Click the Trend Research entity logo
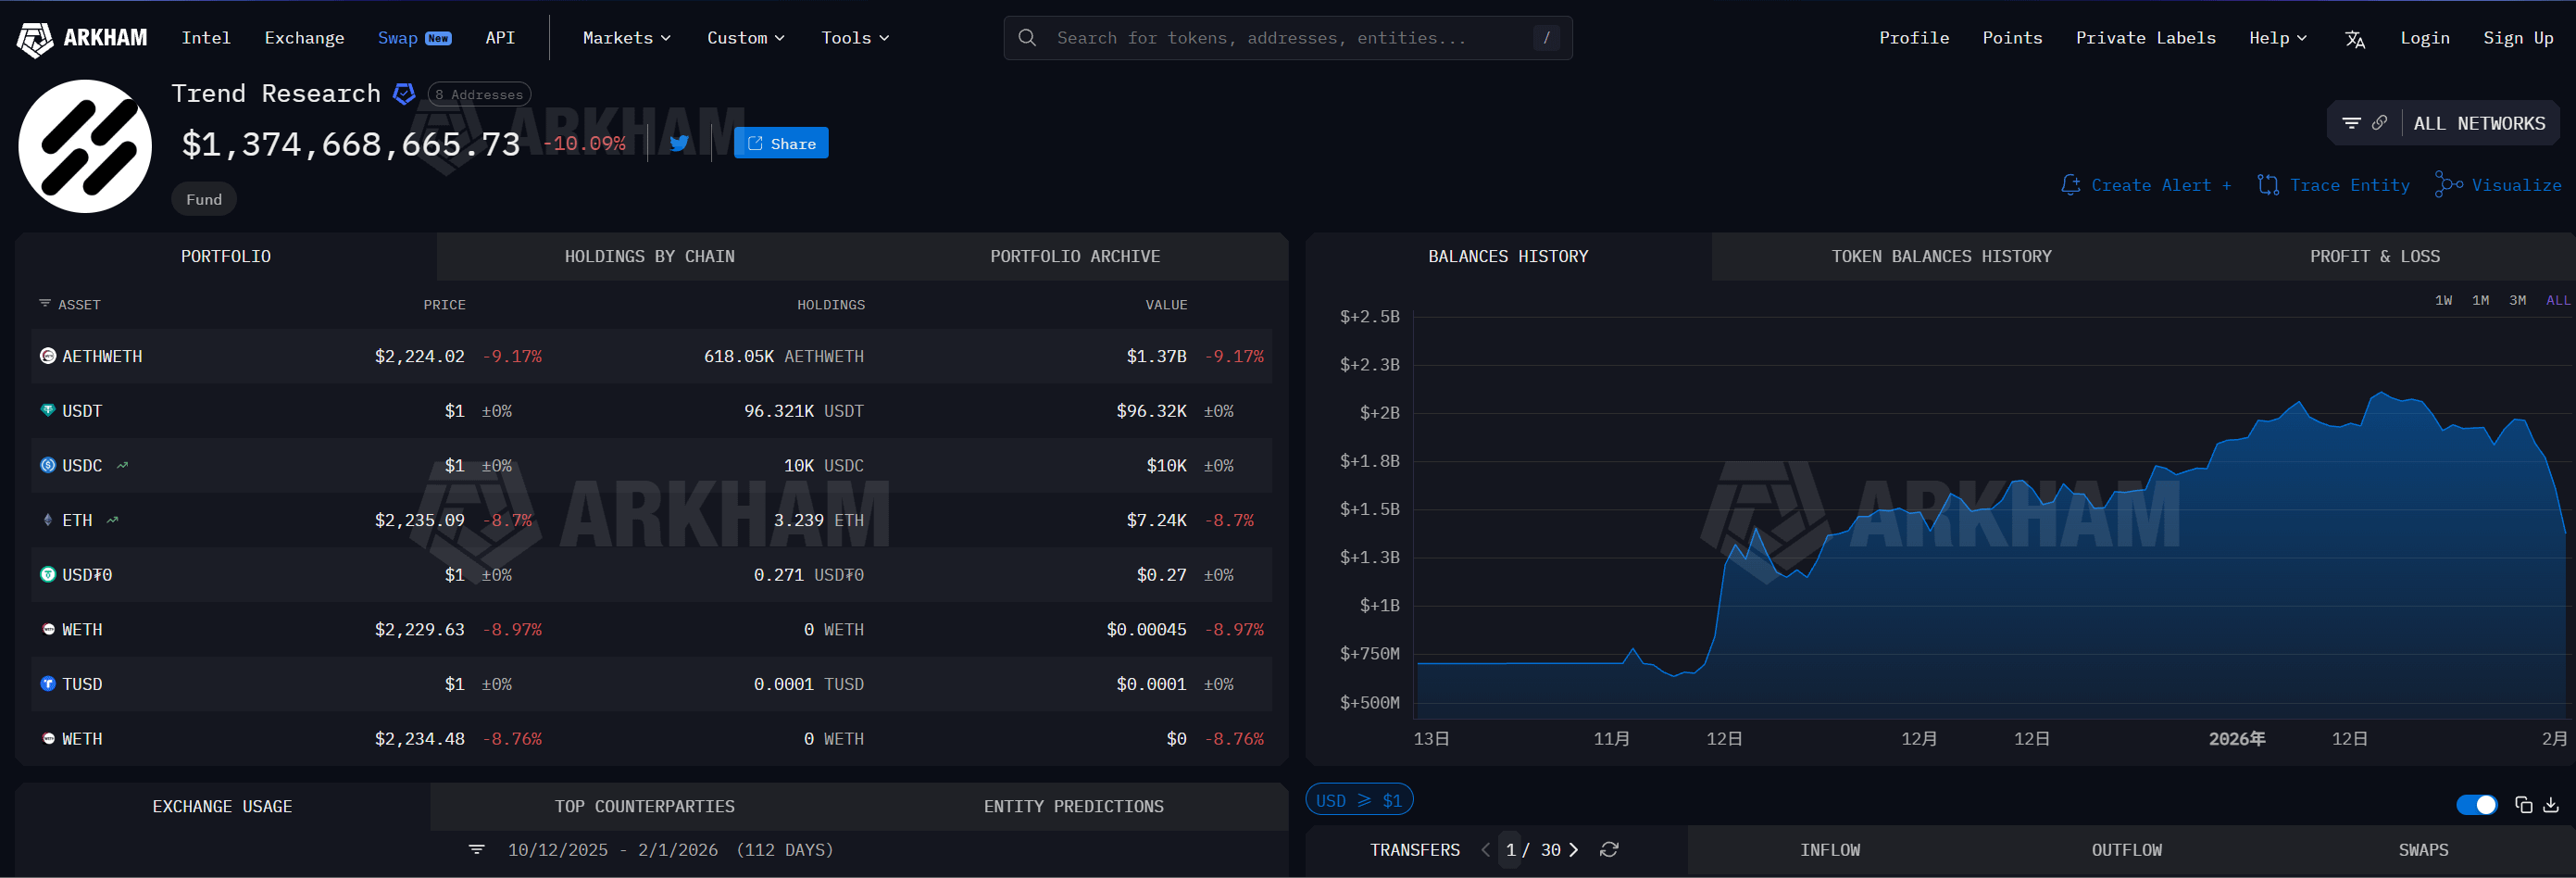This screenshot has height=878, width=2576. 85,146
